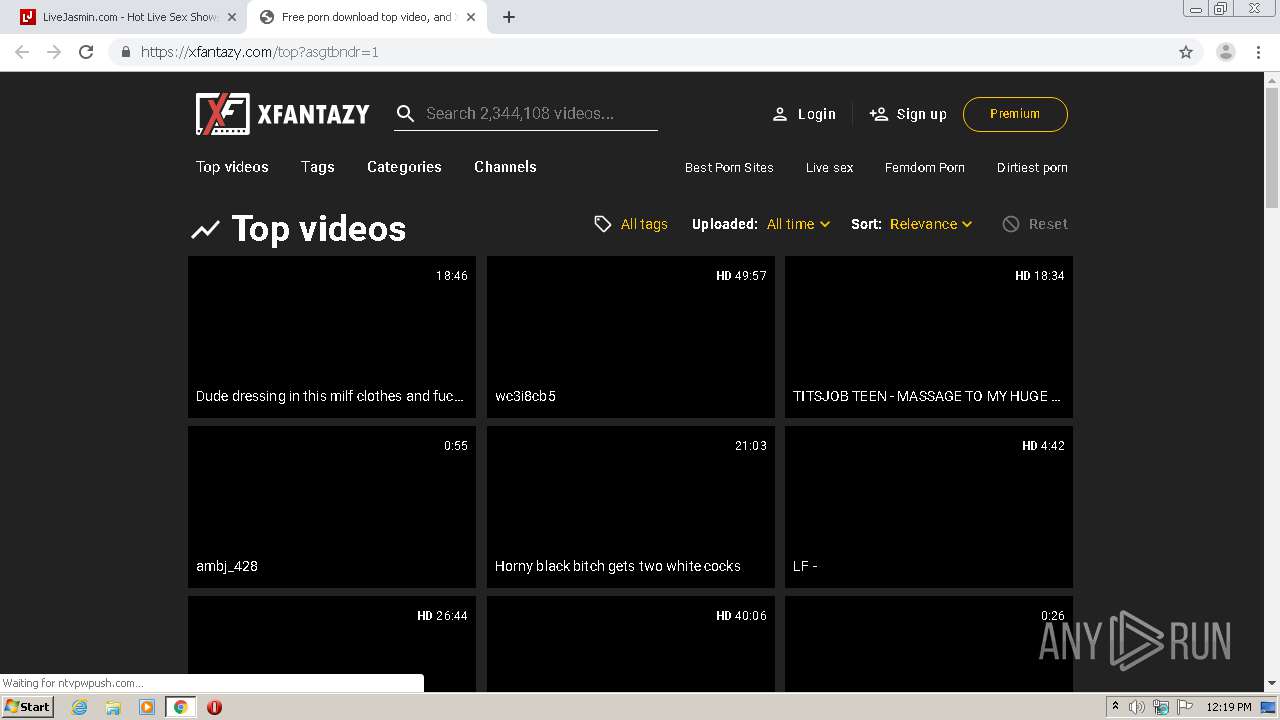The image size is (1280, 720).
Task: Click the All tags tag icon
Action: pyautogui.click(x=602, y=224)
